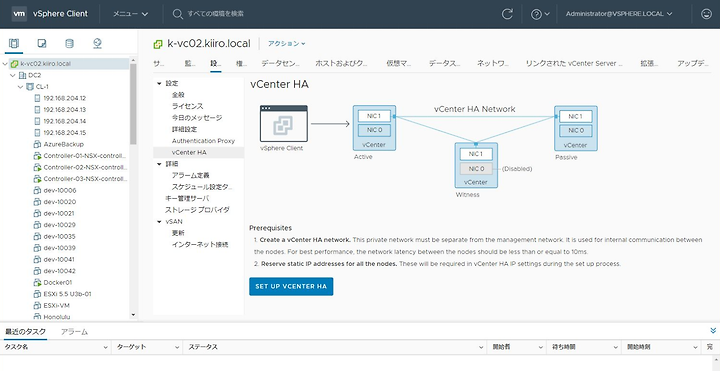Click the VM icon for Docker01
The height and width of the screenshot is (371, 720).
tap(38, 282)
